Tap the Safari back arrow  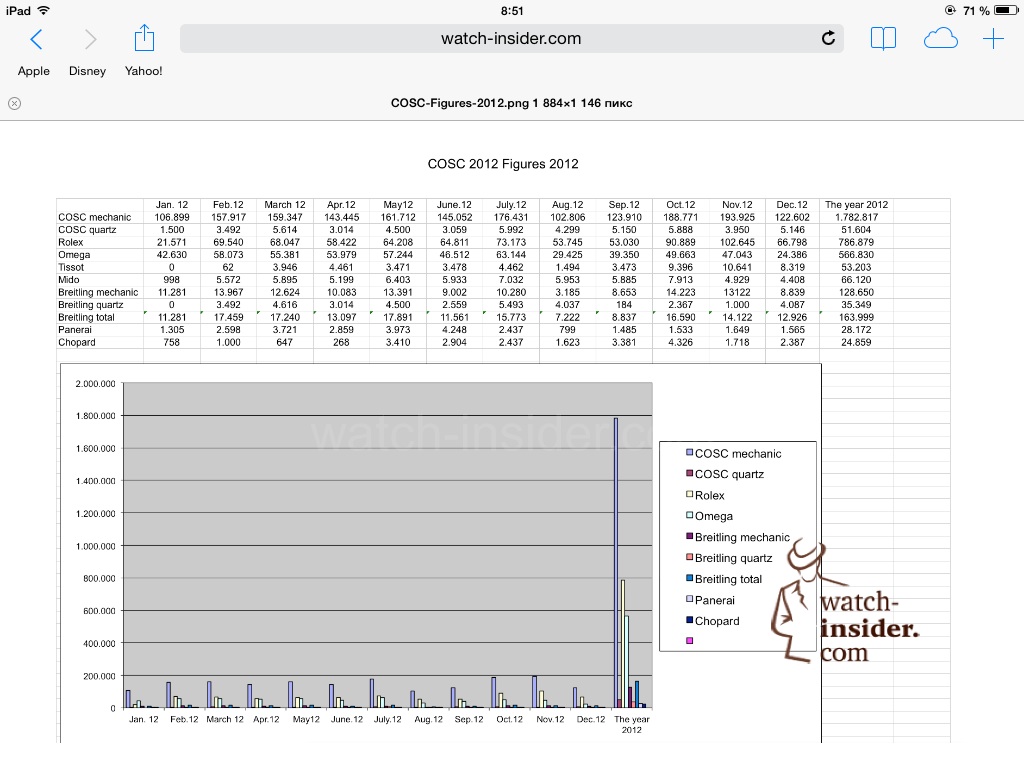tap(36, 39)
